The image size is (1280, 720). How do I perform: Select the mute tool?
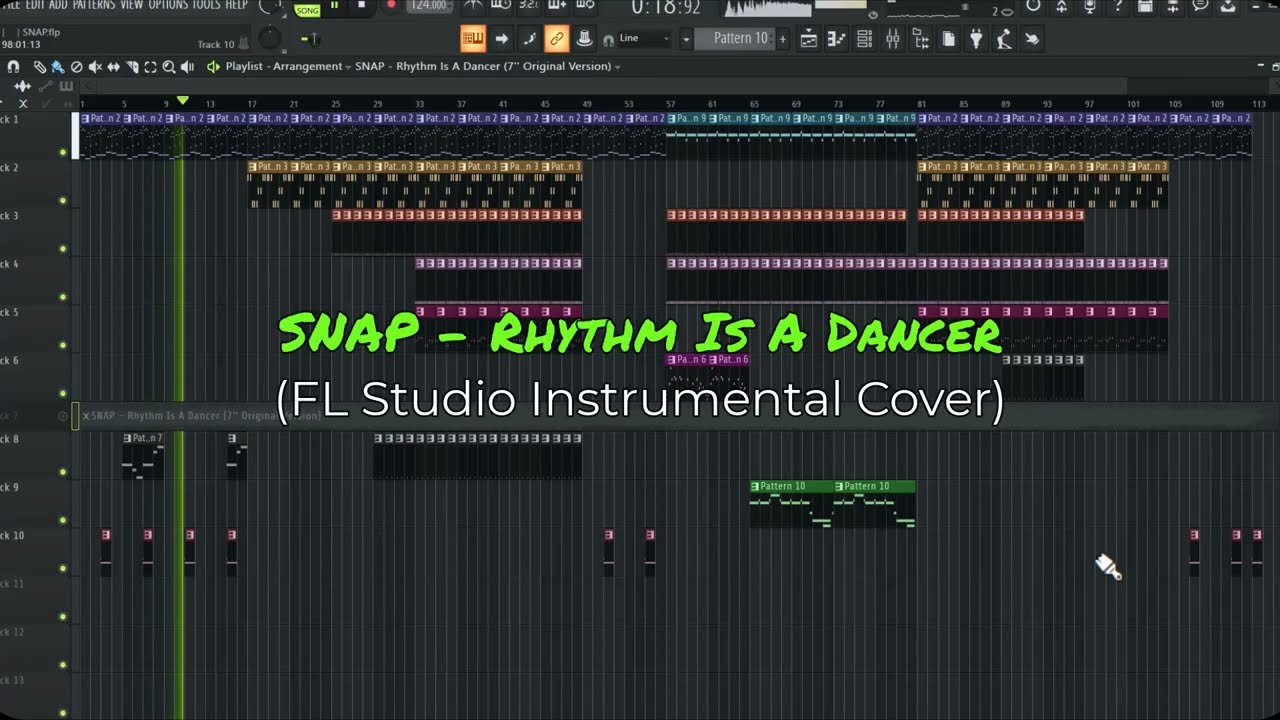click(x=95, y=67)
